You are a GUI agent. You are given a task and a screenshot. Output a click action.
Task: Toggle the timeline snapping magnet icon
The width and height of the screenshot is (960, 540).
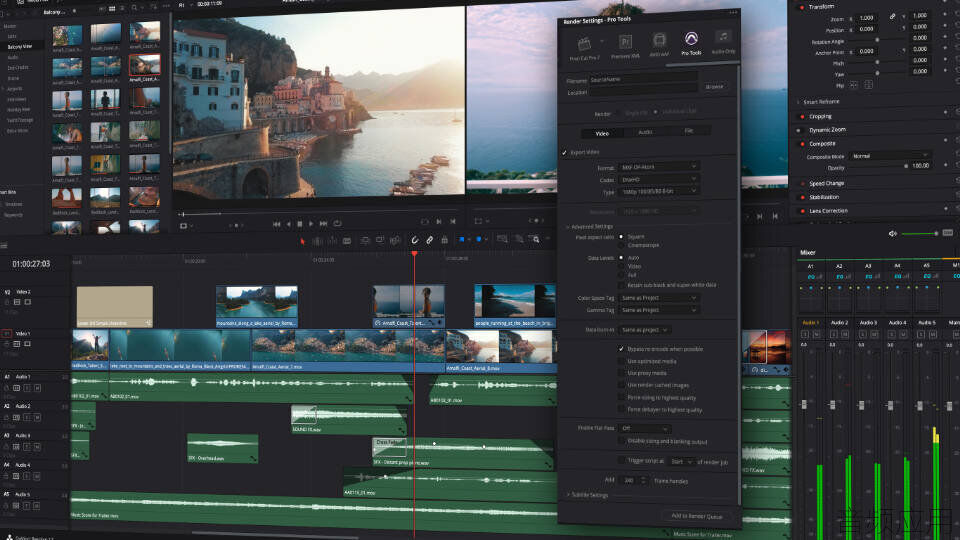tap(414, 240)
